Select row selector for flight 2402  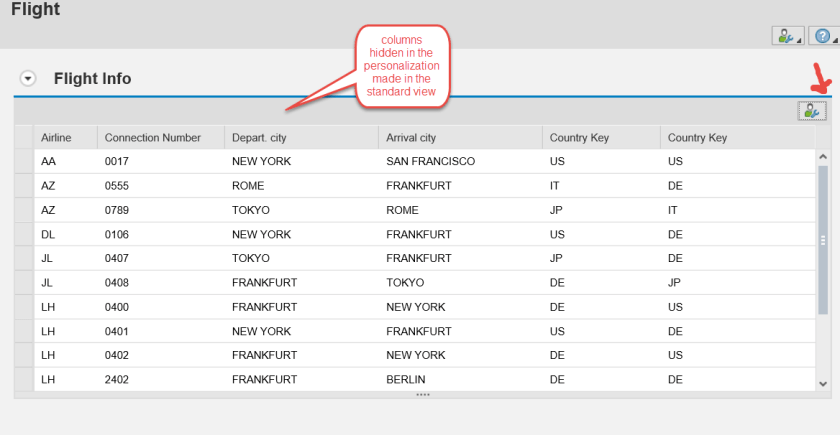(24, 380)
